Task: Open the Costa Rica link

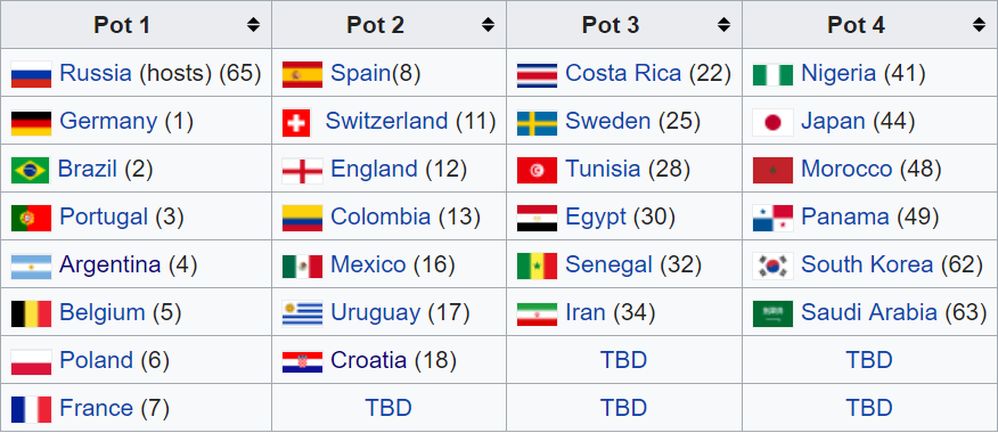Action: (x=623, y=73)
